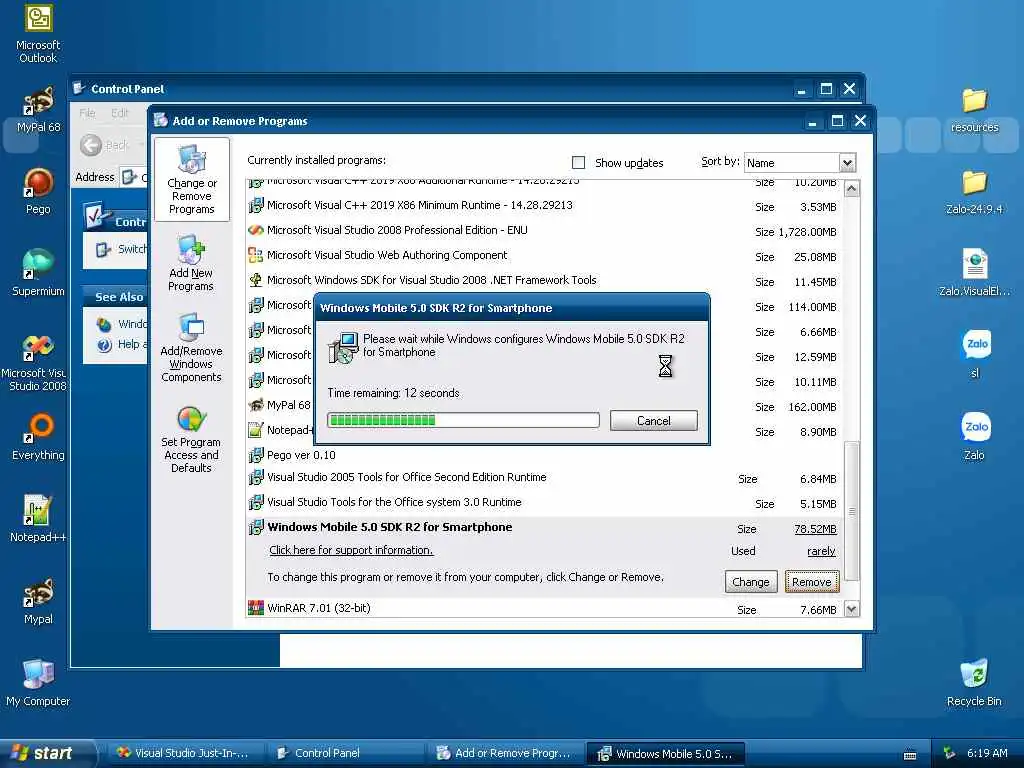
Task: Click the 78.52MB size value link
Action: pyautogui.click(x=815, y=529)
